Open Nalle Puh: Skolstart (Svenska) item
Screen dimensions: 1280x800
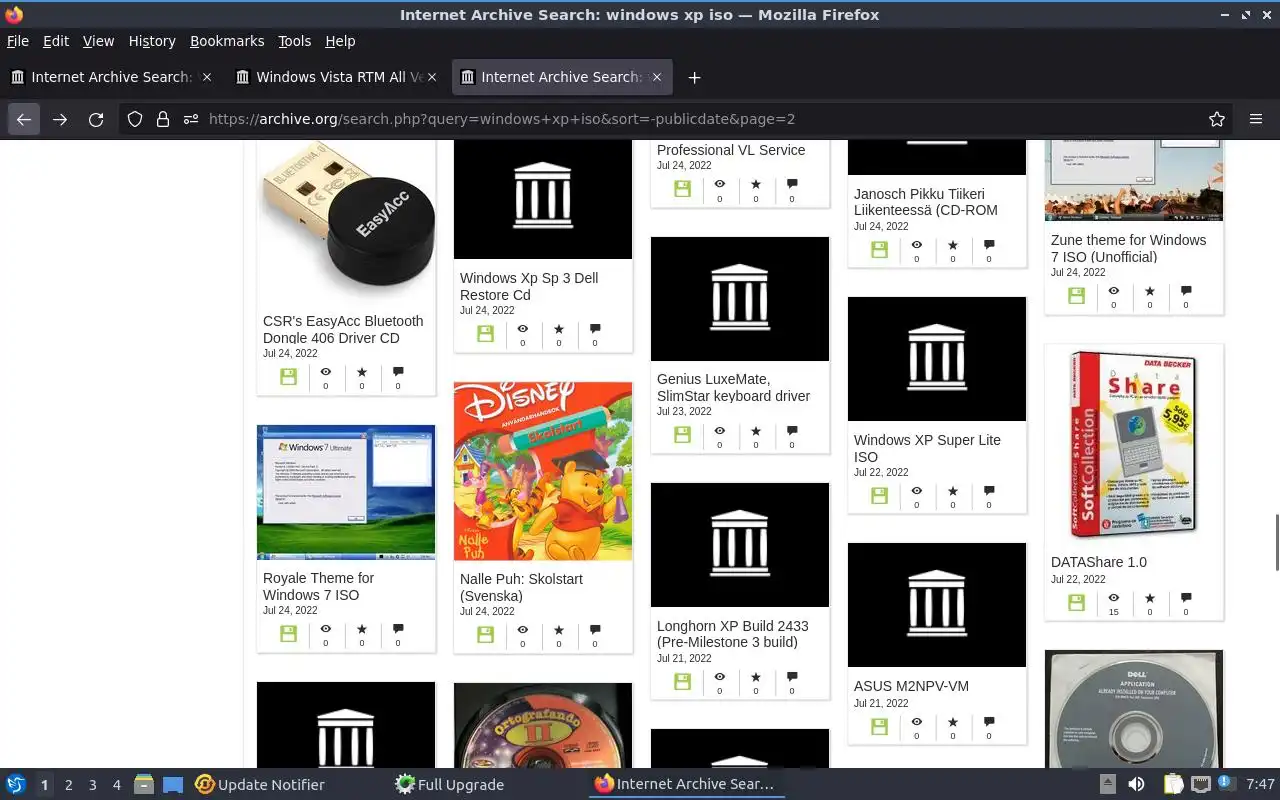(521, 587)
